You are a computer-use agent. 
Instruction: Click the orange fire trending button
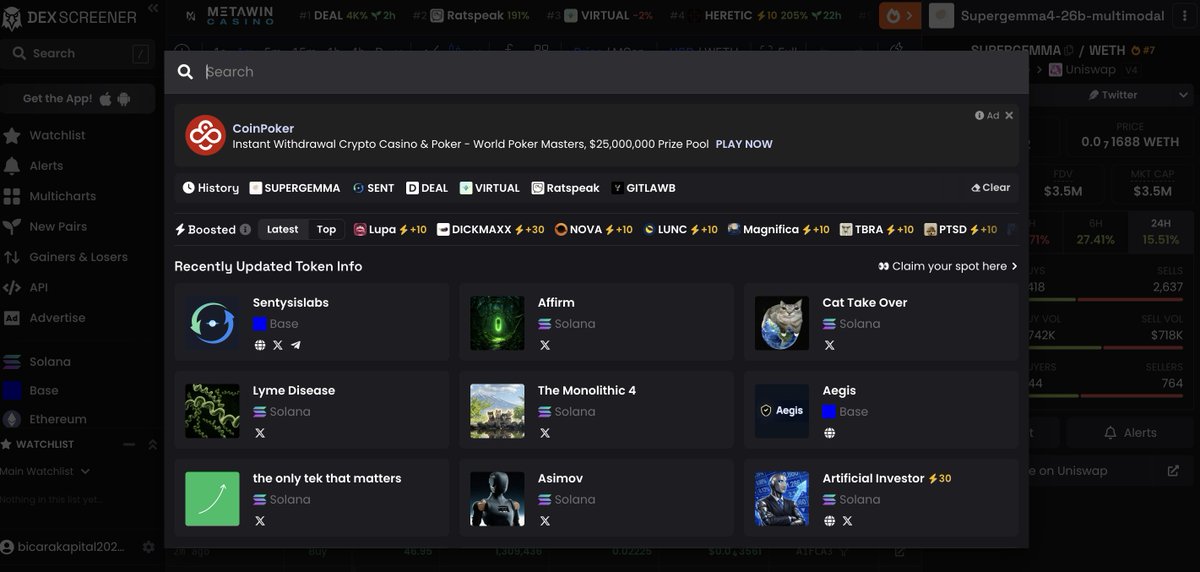899,16
